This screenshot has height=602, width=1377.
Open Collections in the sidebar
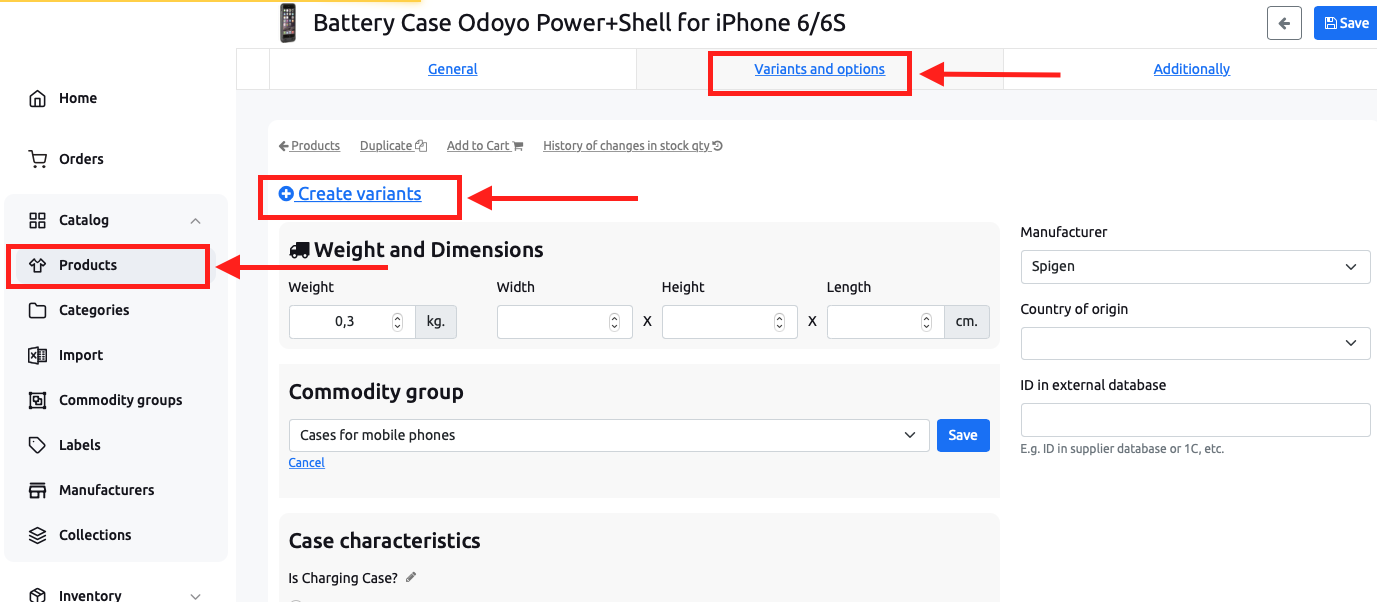(95, 535)
